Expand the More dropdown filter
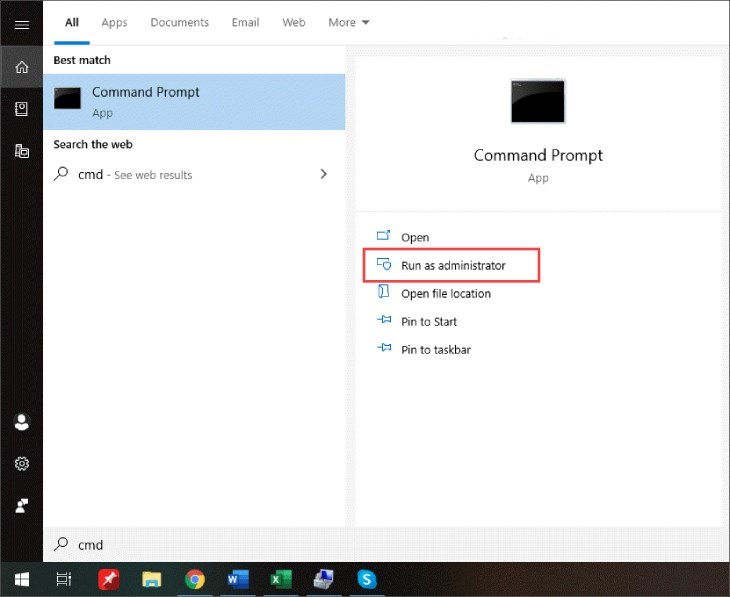This screenshot has width=730, height=597. tap(349, 22)
